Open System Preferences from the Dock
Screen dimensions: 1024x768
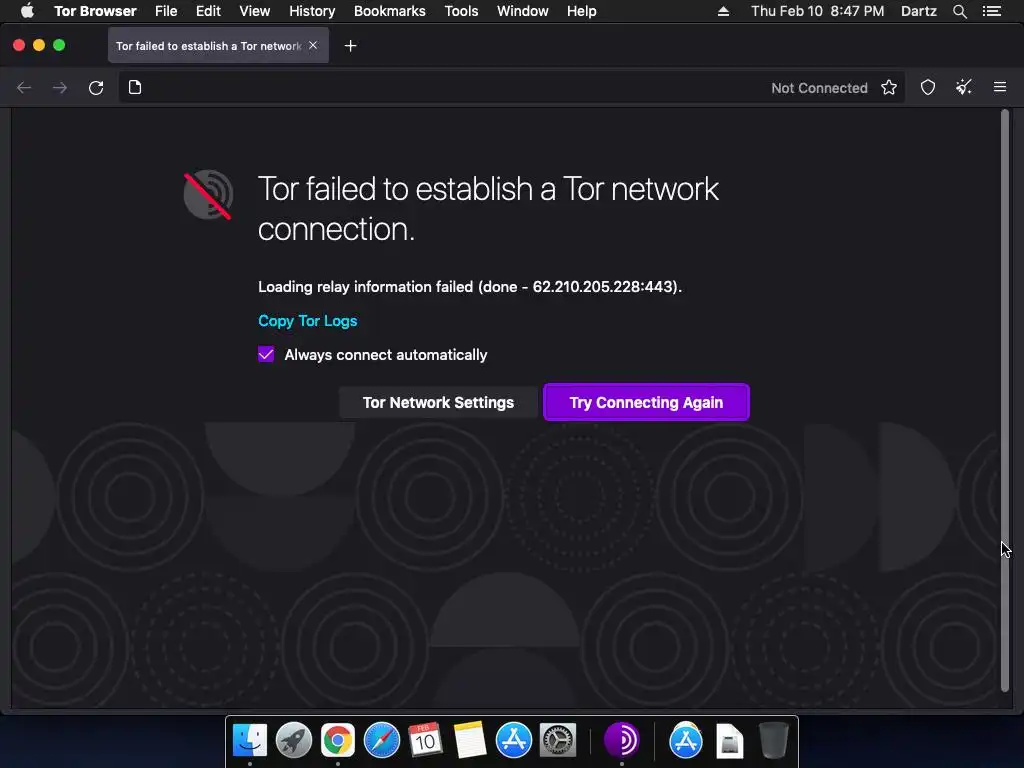pyautogui.click(x=558, y=740)
